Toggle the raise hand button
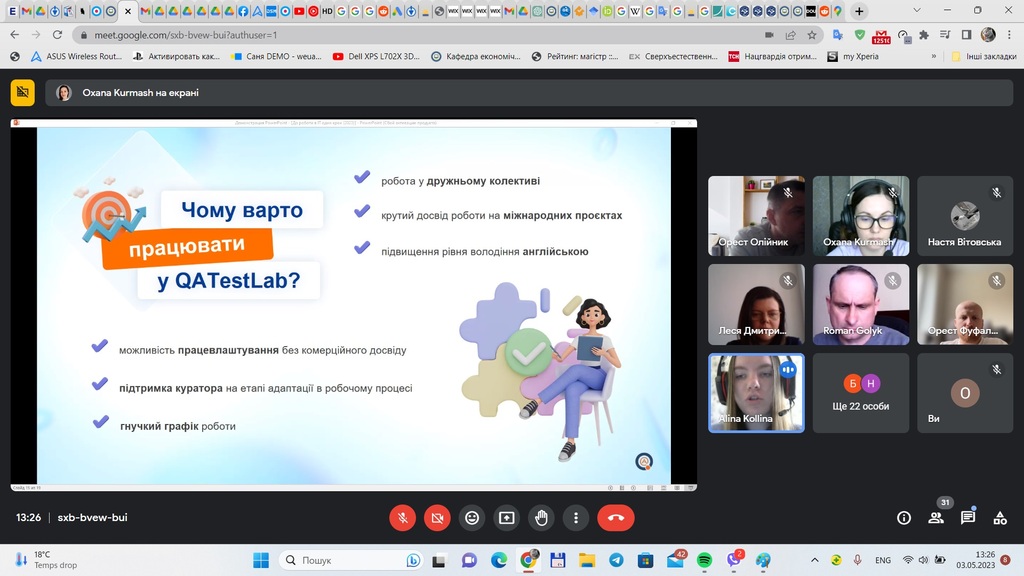This screenshot has height=576, width=1024. pyautogui.click(x=541, y=518)
